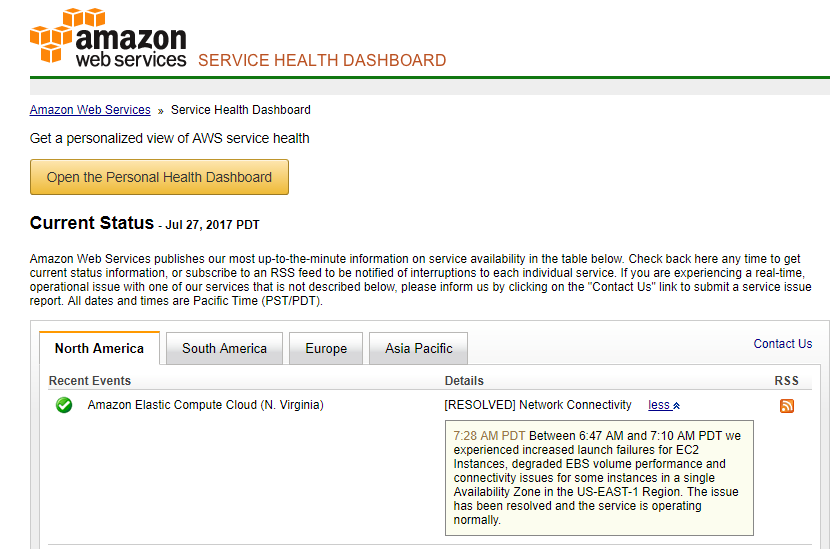Click the Current Status heading
The height and width of the screenshot is (549, 837).
pyautogui.click(x=91, y=223)
